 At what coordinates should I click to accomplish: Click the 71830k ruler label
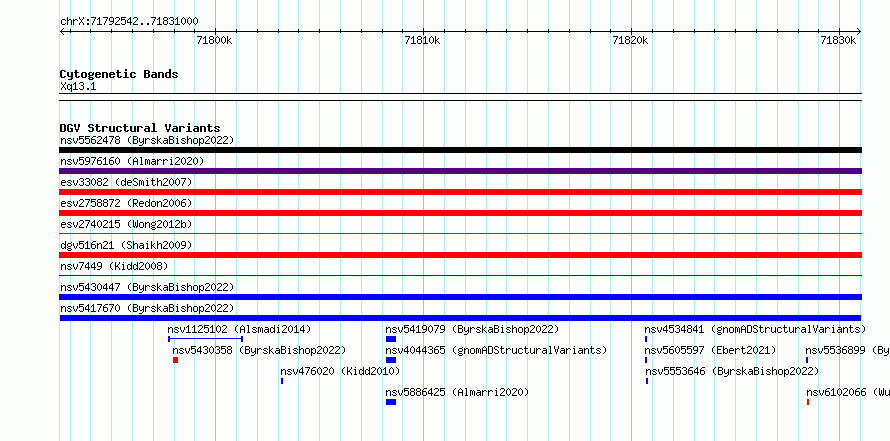point(838,40)
